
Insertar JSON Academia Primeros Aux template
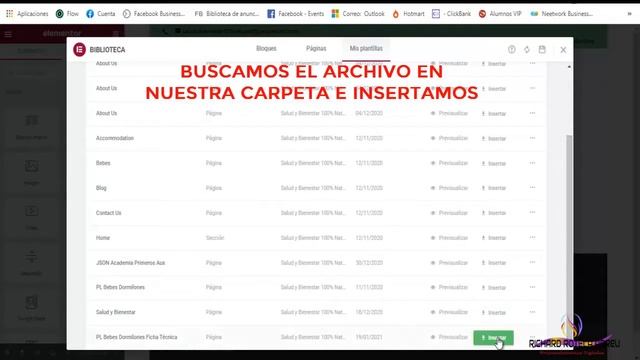[x=494, y=263]
